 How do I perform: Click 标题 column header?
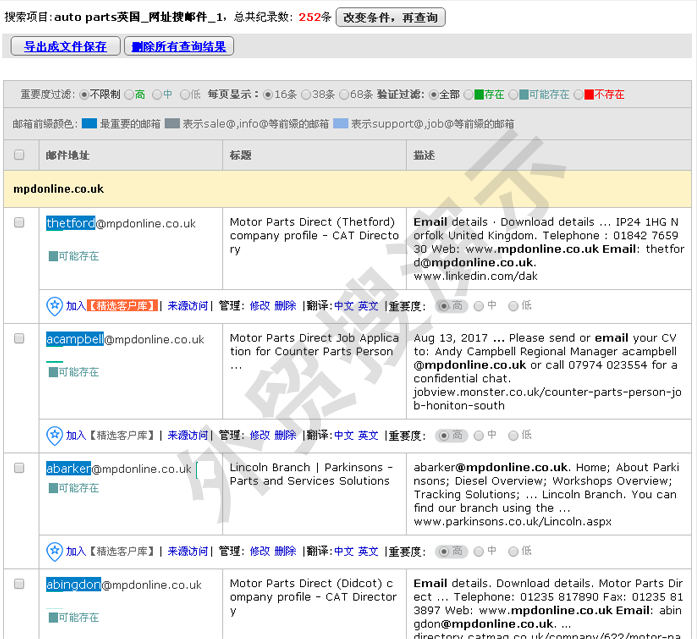pos(240,155)
